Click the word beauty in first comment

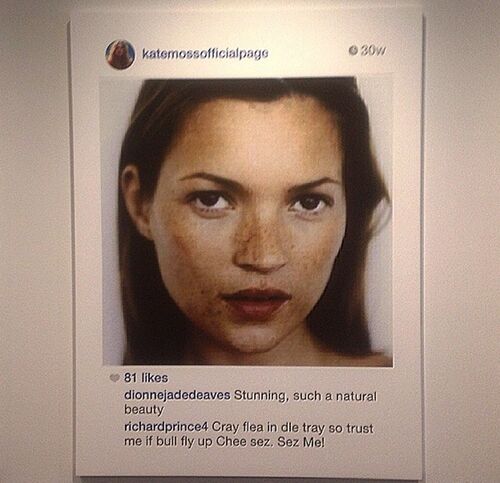[144, 410]
